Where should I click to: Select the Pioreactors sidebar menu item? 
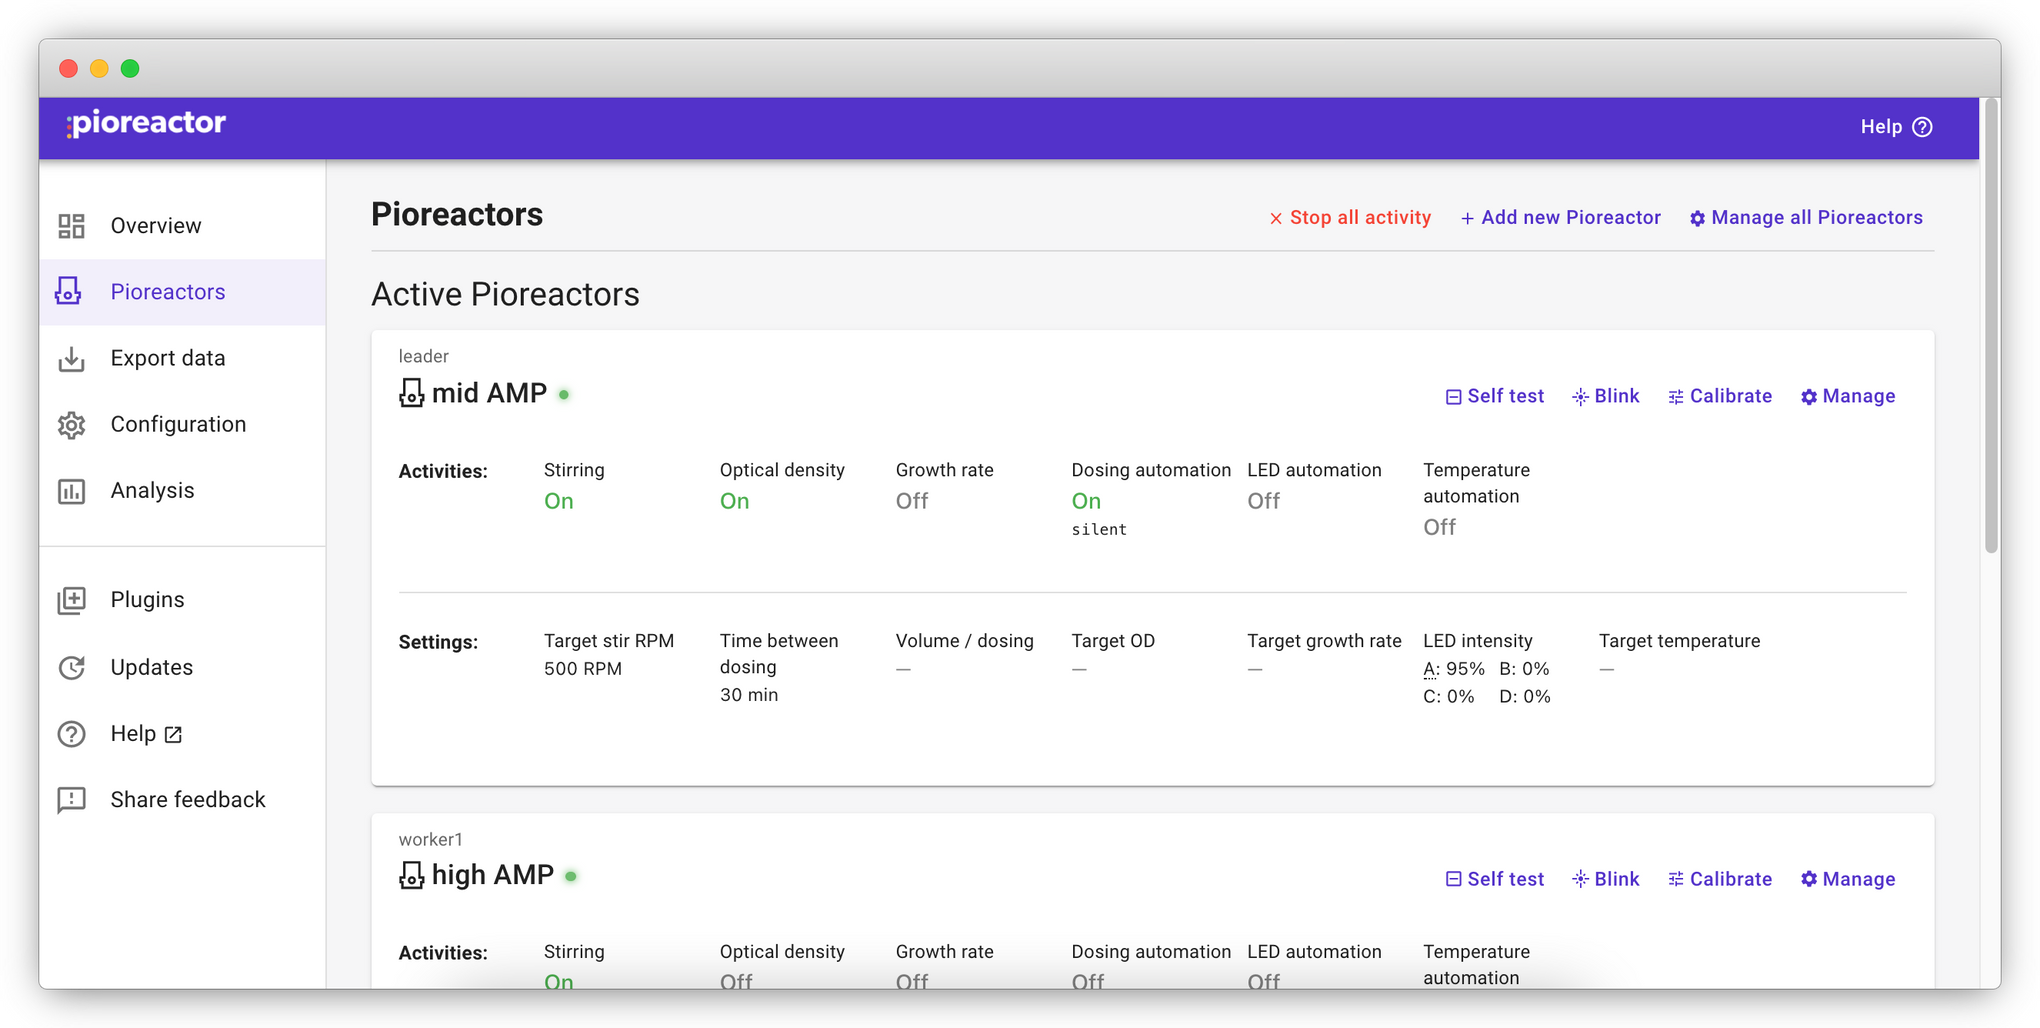(x=183, y=292)
